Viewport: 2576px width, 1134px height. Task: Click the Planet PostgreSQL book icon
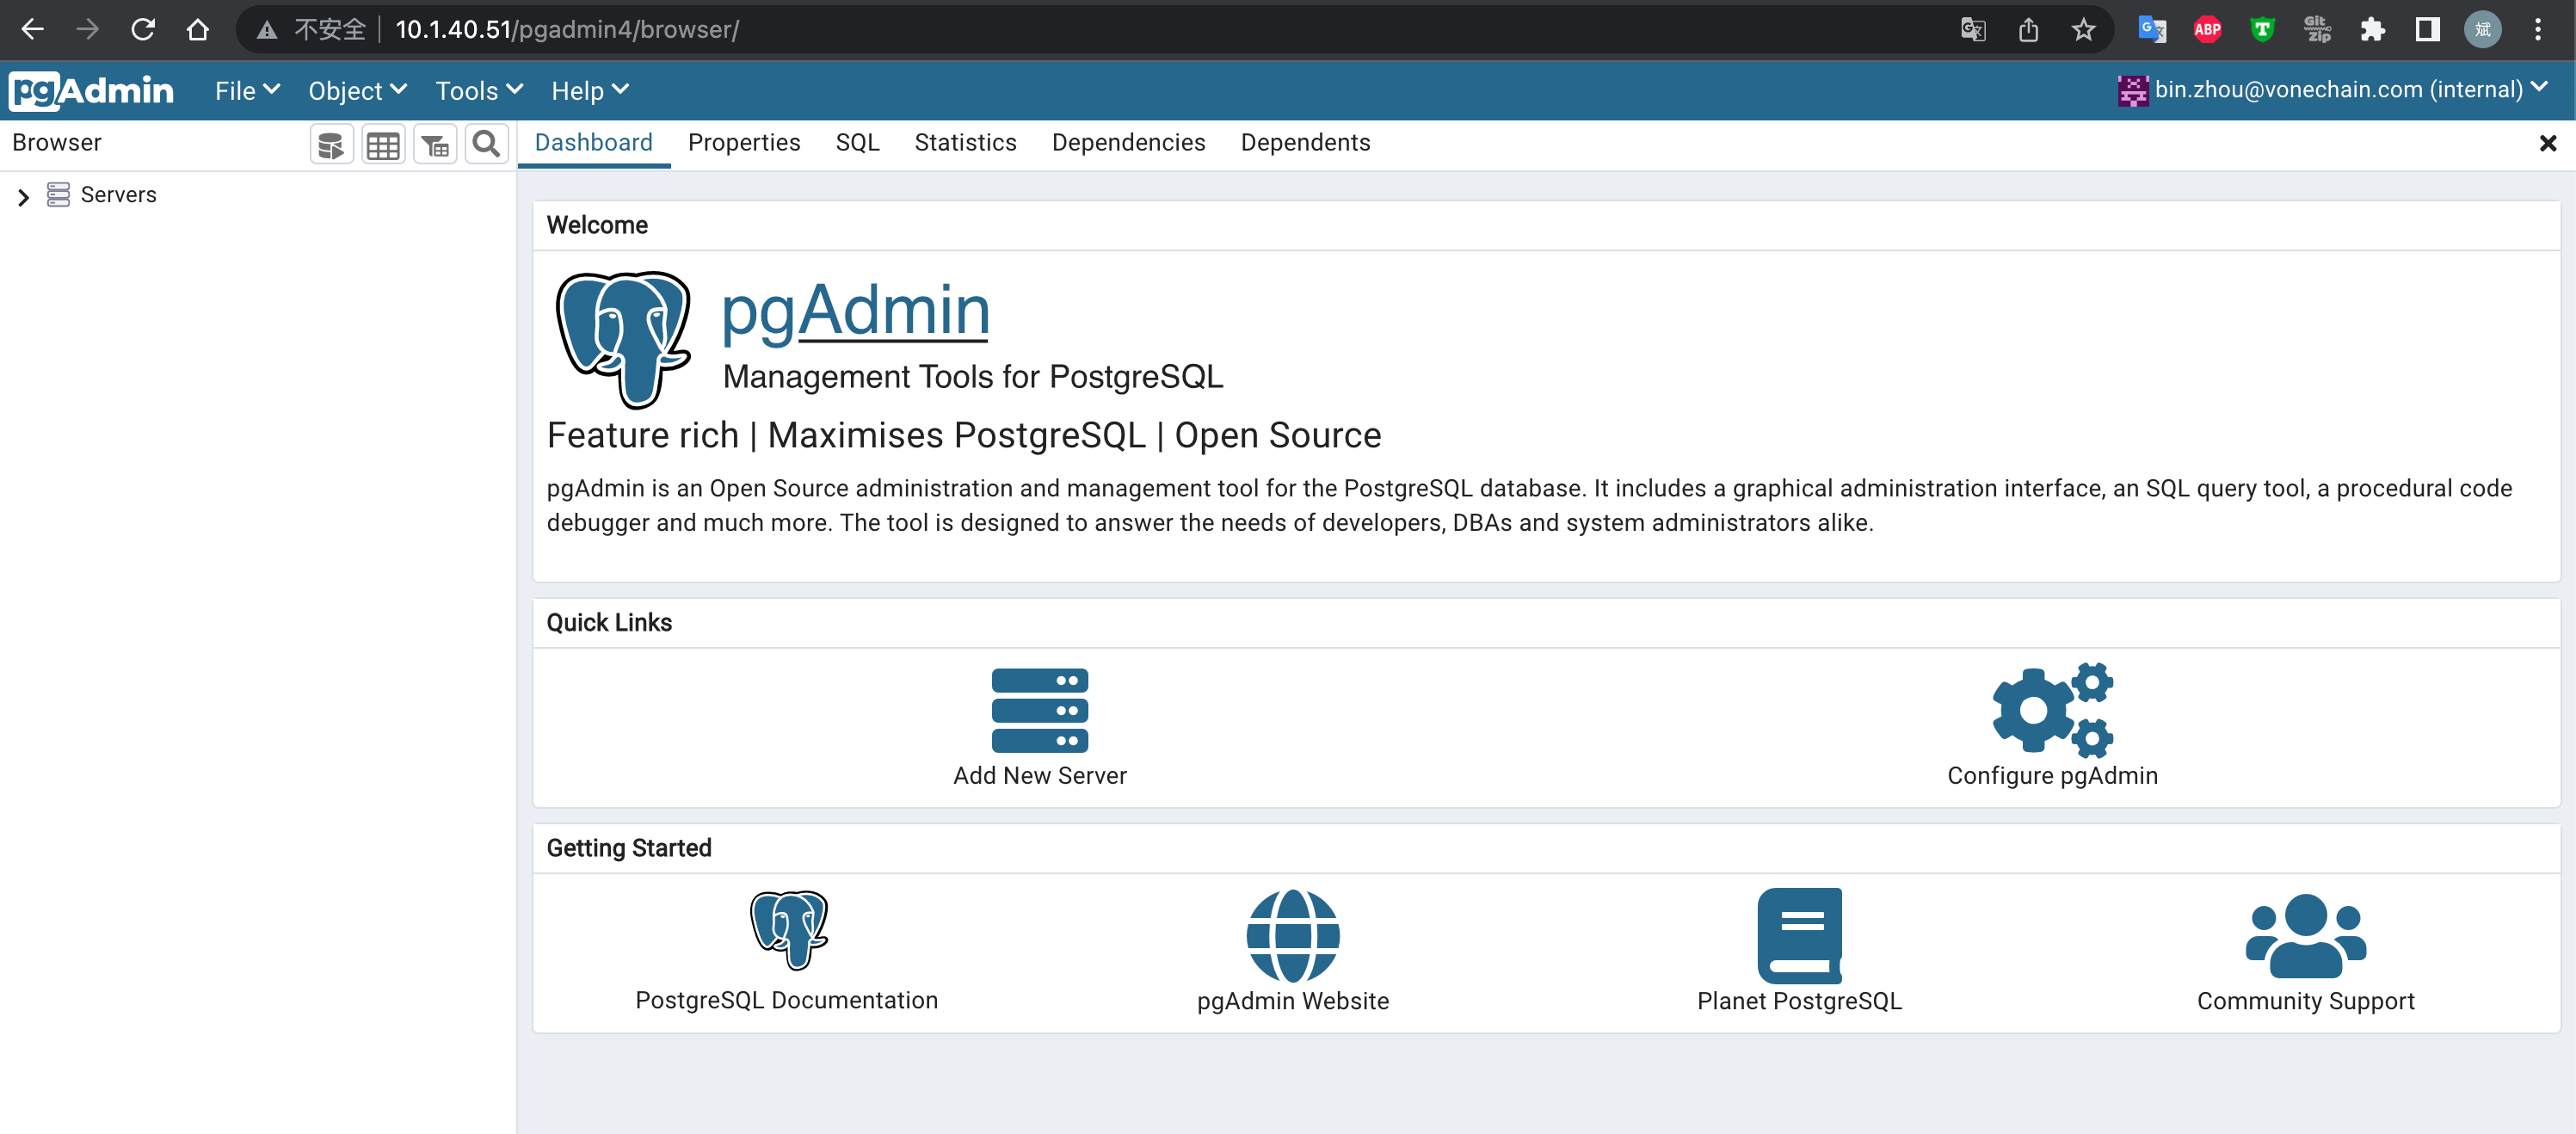click(x=1800, y=935)
